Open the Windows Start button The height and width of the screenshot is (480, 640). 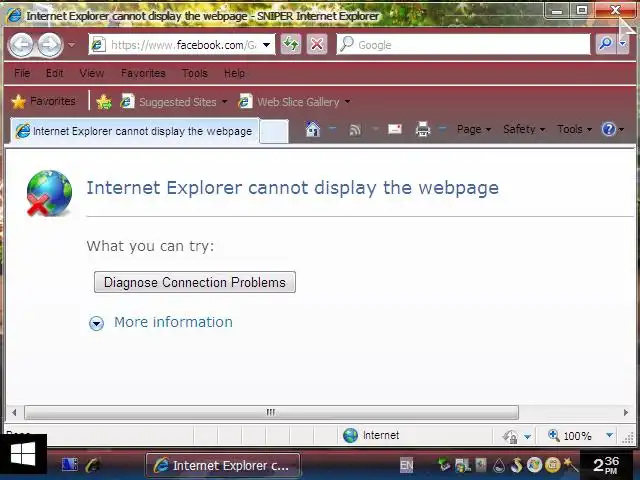pos(23,455)
